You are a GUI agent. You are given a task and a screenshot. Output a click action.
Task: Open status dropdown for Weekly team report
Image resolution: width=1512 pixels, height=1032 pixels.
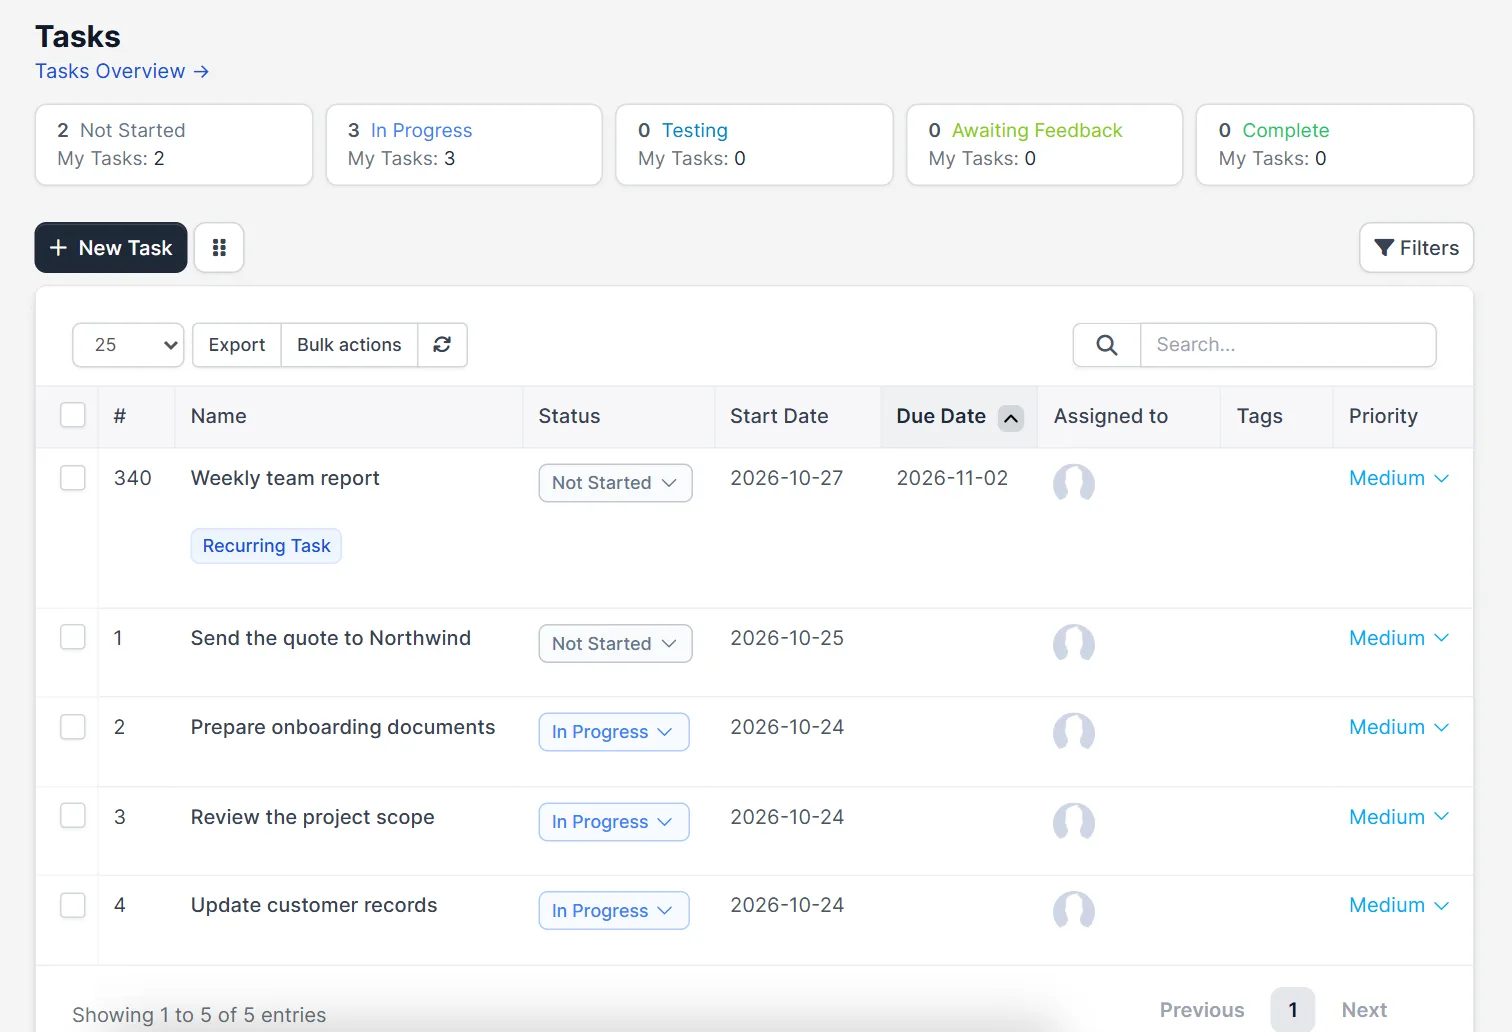click(615, 483)
